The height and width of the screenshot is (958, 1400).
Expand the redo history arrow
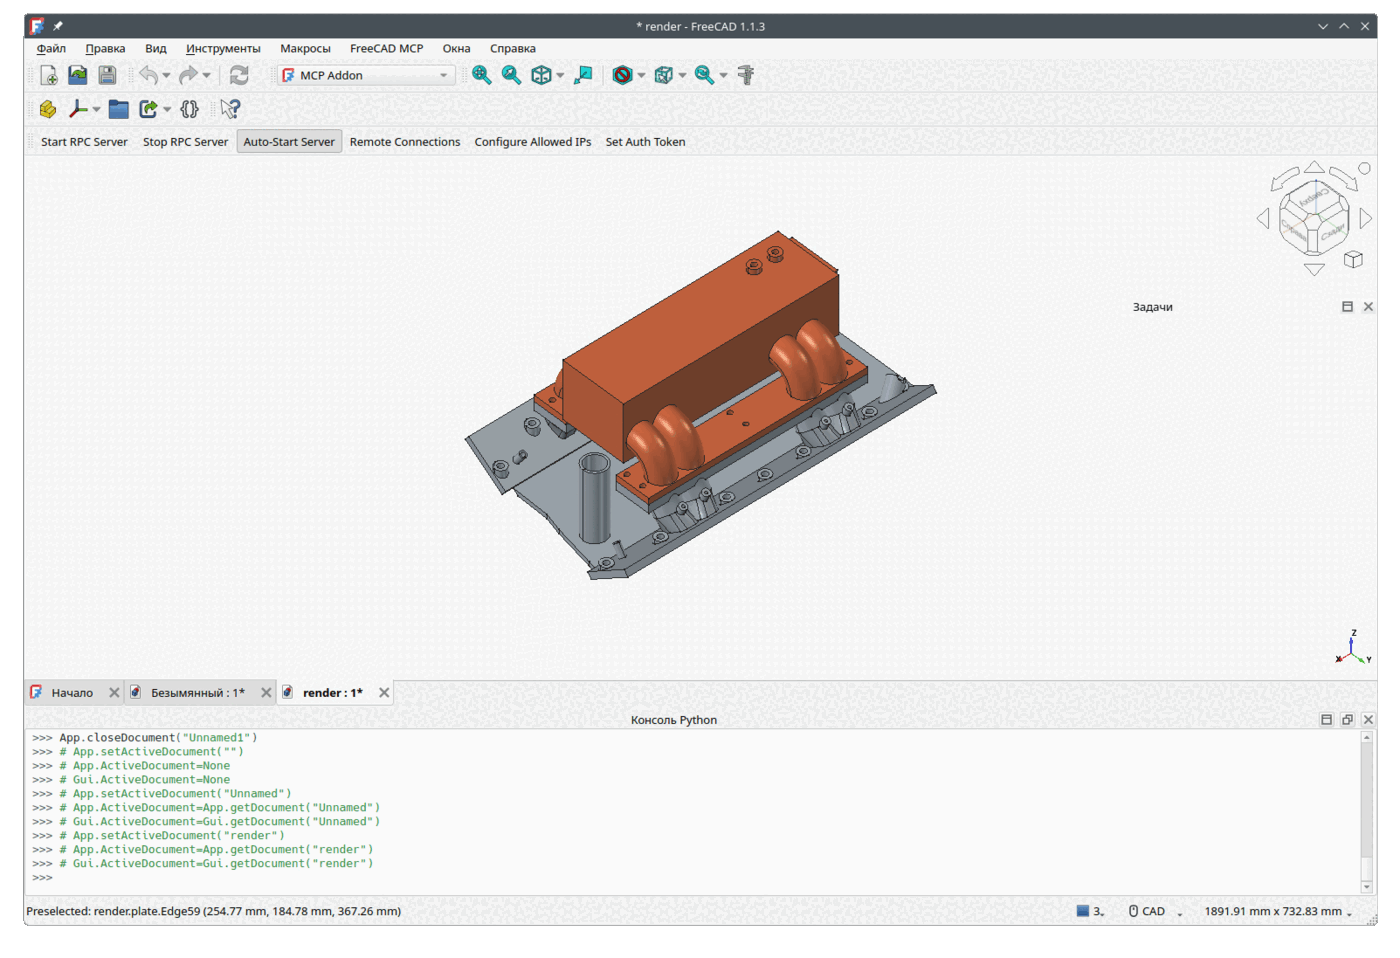click(207, 75)
